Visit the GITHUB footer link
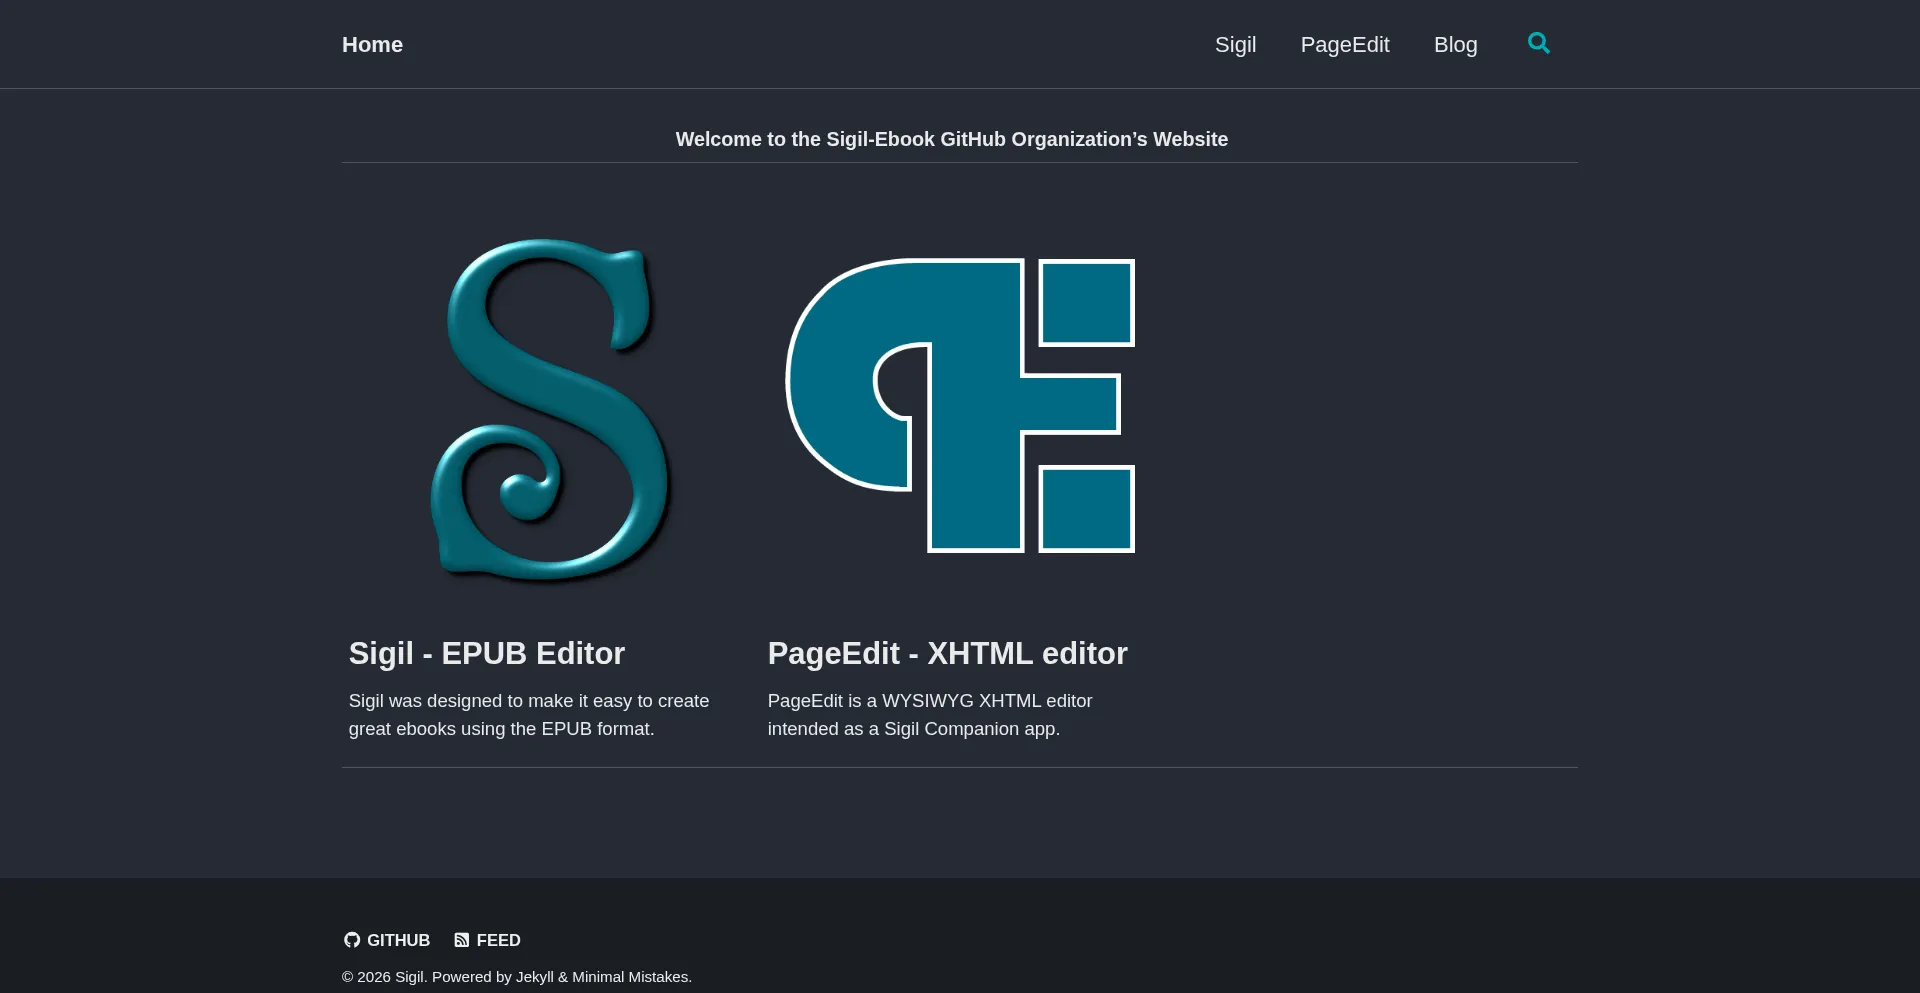The height and width of the screenshot is (993, 1920). pos(387,940)
